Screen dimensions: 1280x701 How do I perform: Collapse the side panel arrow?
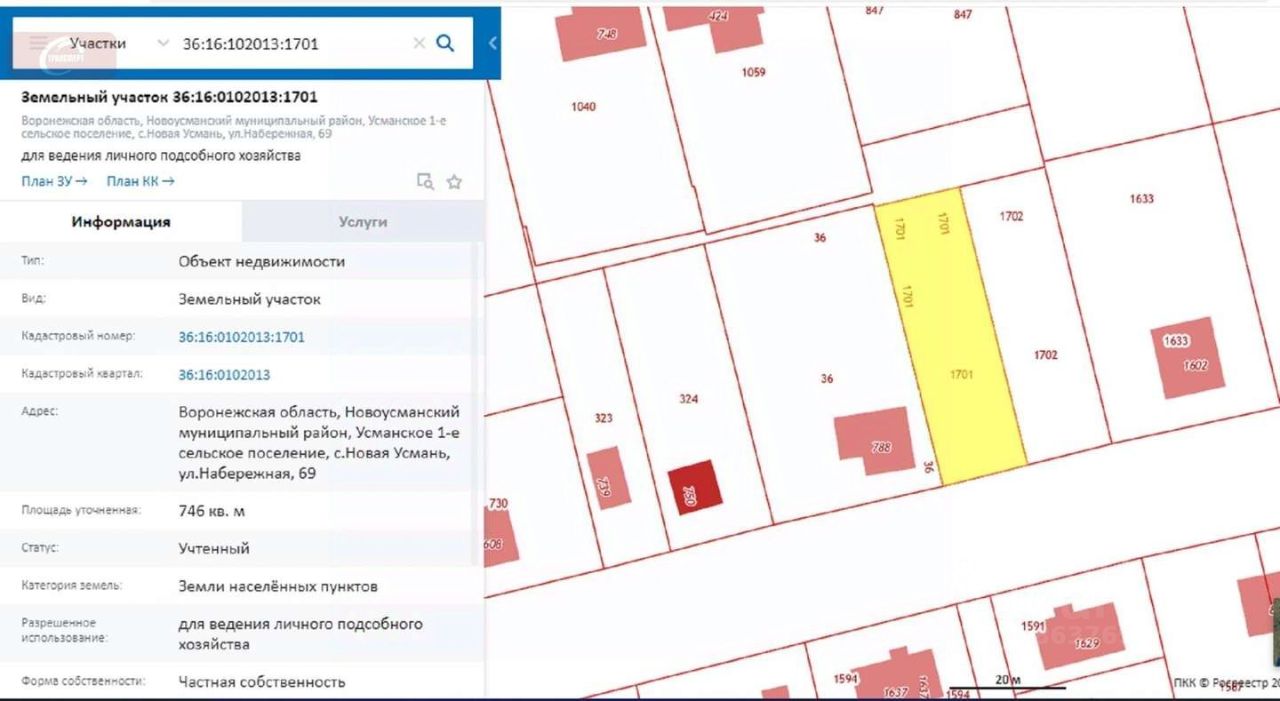coord(492,43)
